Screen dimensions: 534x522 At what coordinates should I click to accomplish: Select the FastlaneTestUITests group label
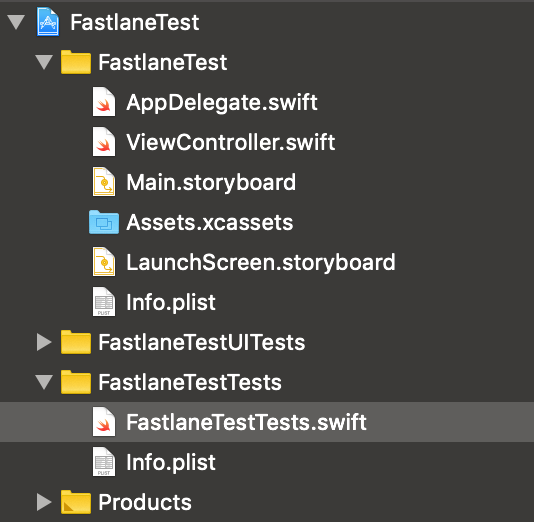202,342
